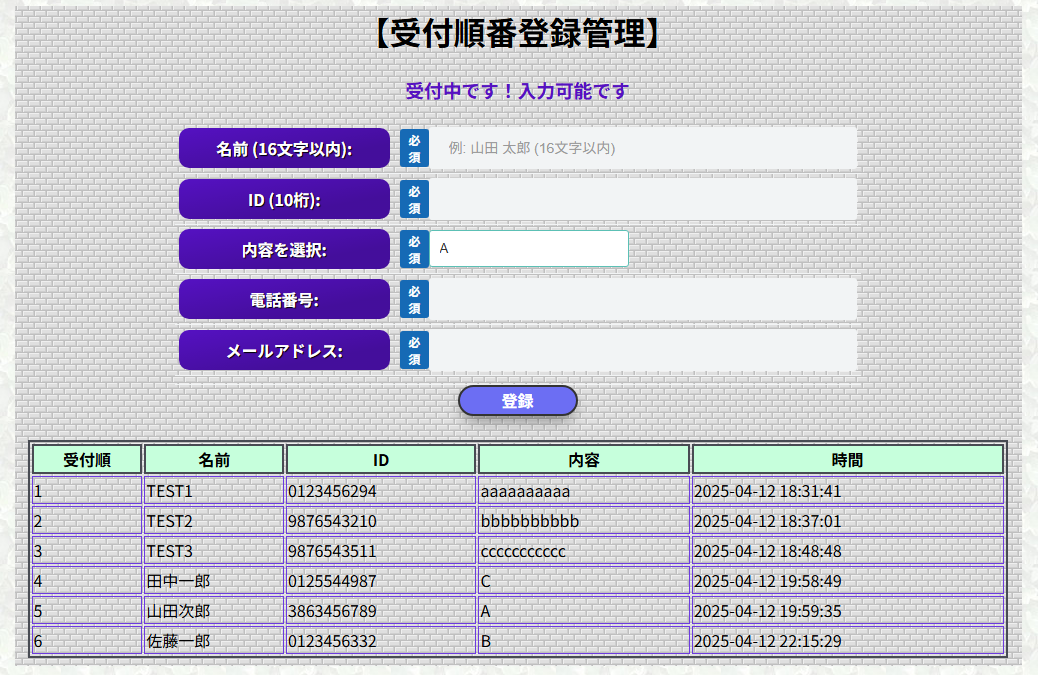Click the timestamp 2025-04-12 18:48:48 cell
The height and width of the screenshot is (675, 1038).
(847, 551)
